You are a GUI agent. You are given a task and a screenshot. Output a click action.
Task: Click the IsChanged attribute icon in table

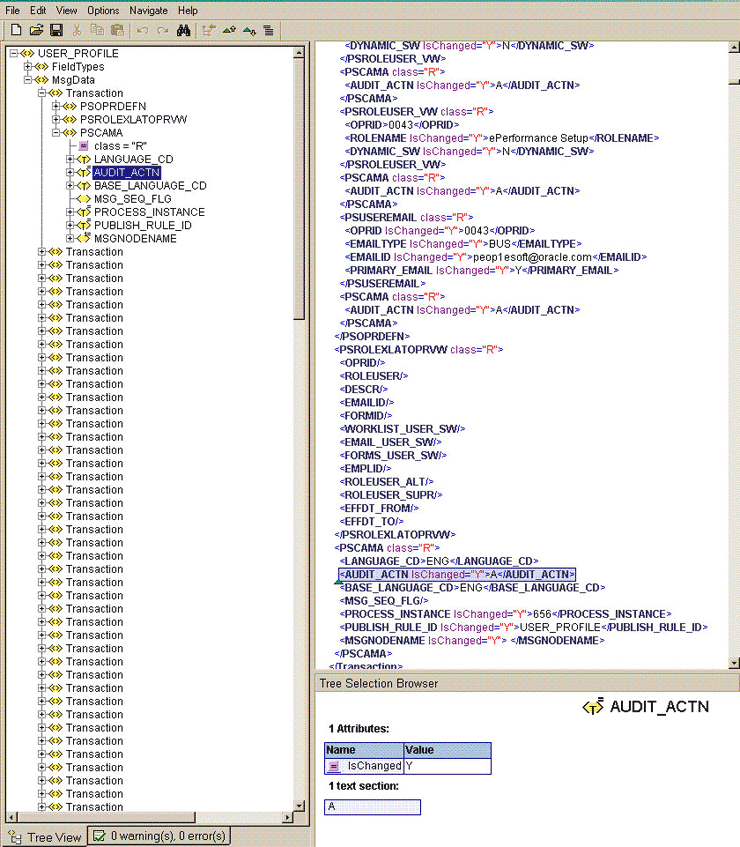click(334, 766)
